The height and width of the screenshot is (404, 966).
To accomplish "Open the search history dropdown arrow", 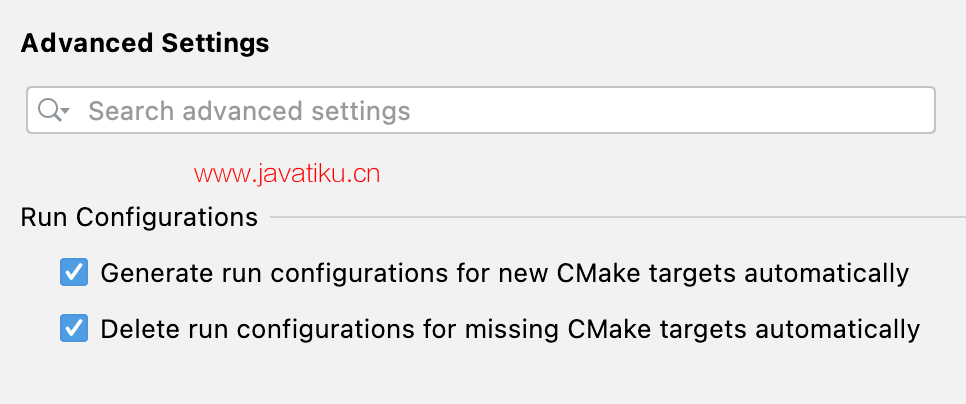I will tap(65, 111).
